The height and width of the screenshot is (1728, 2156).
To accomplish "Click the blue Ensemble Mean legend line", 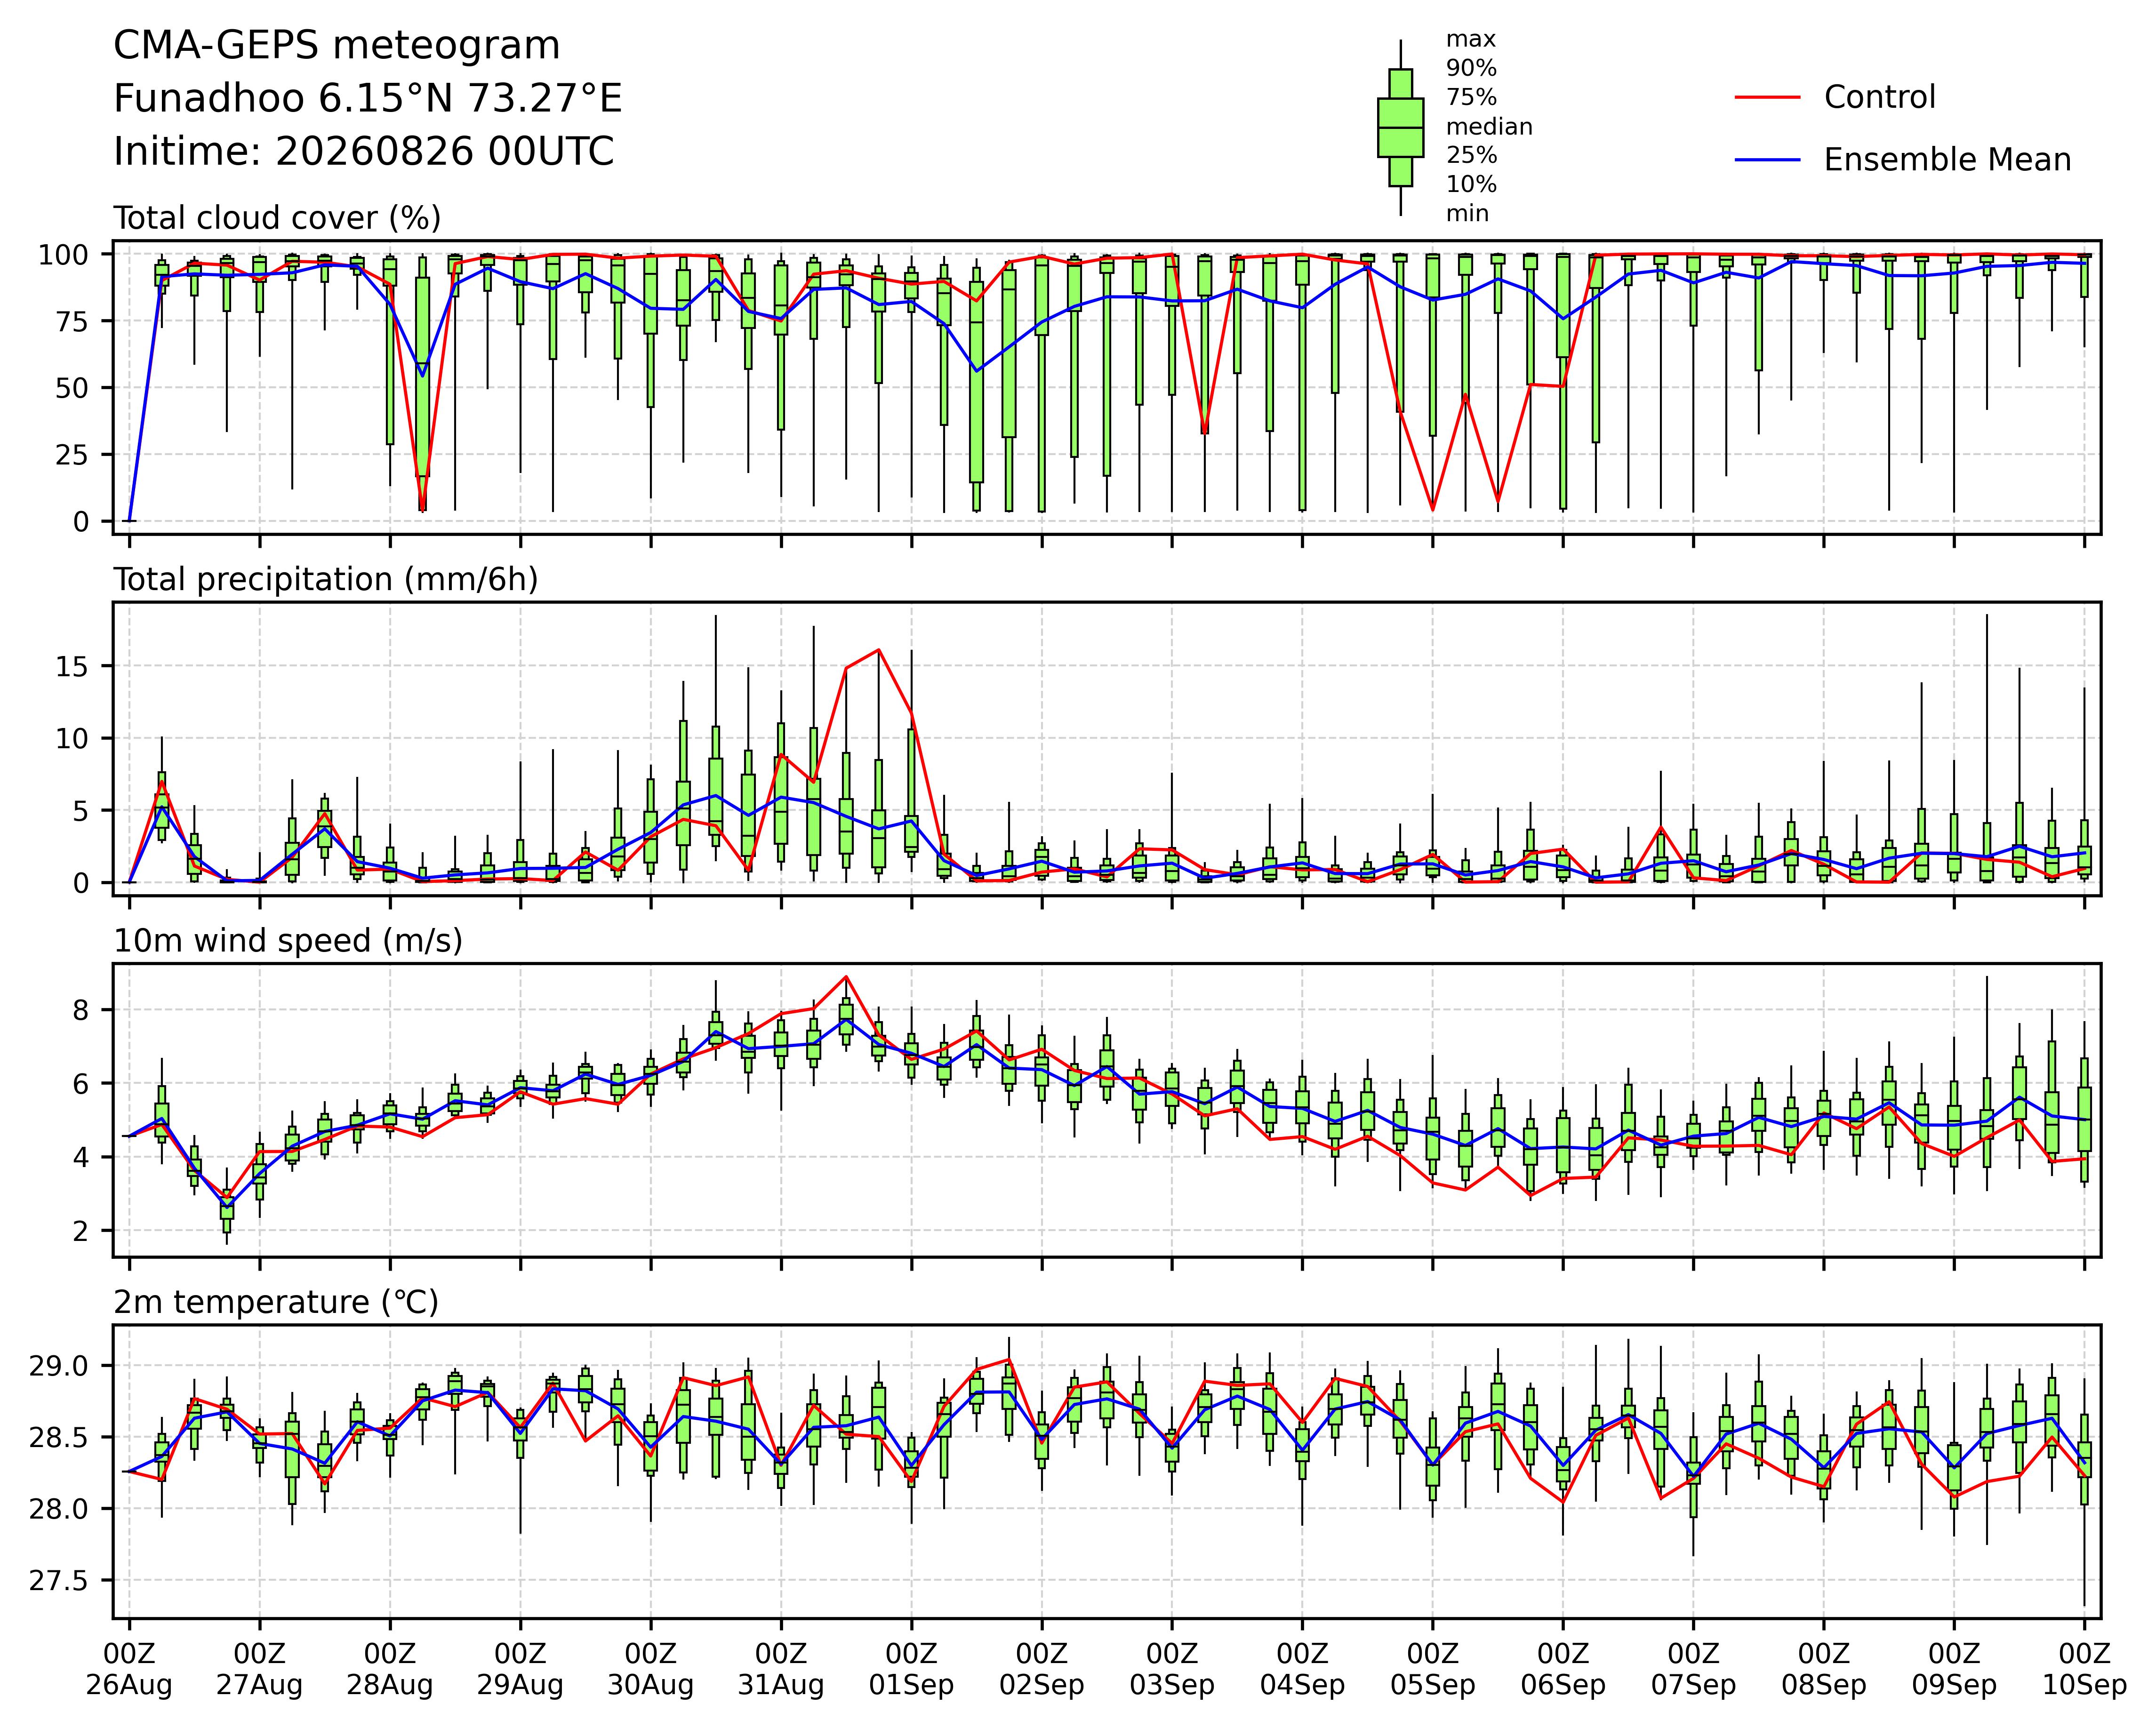I will coord(1767,160).
